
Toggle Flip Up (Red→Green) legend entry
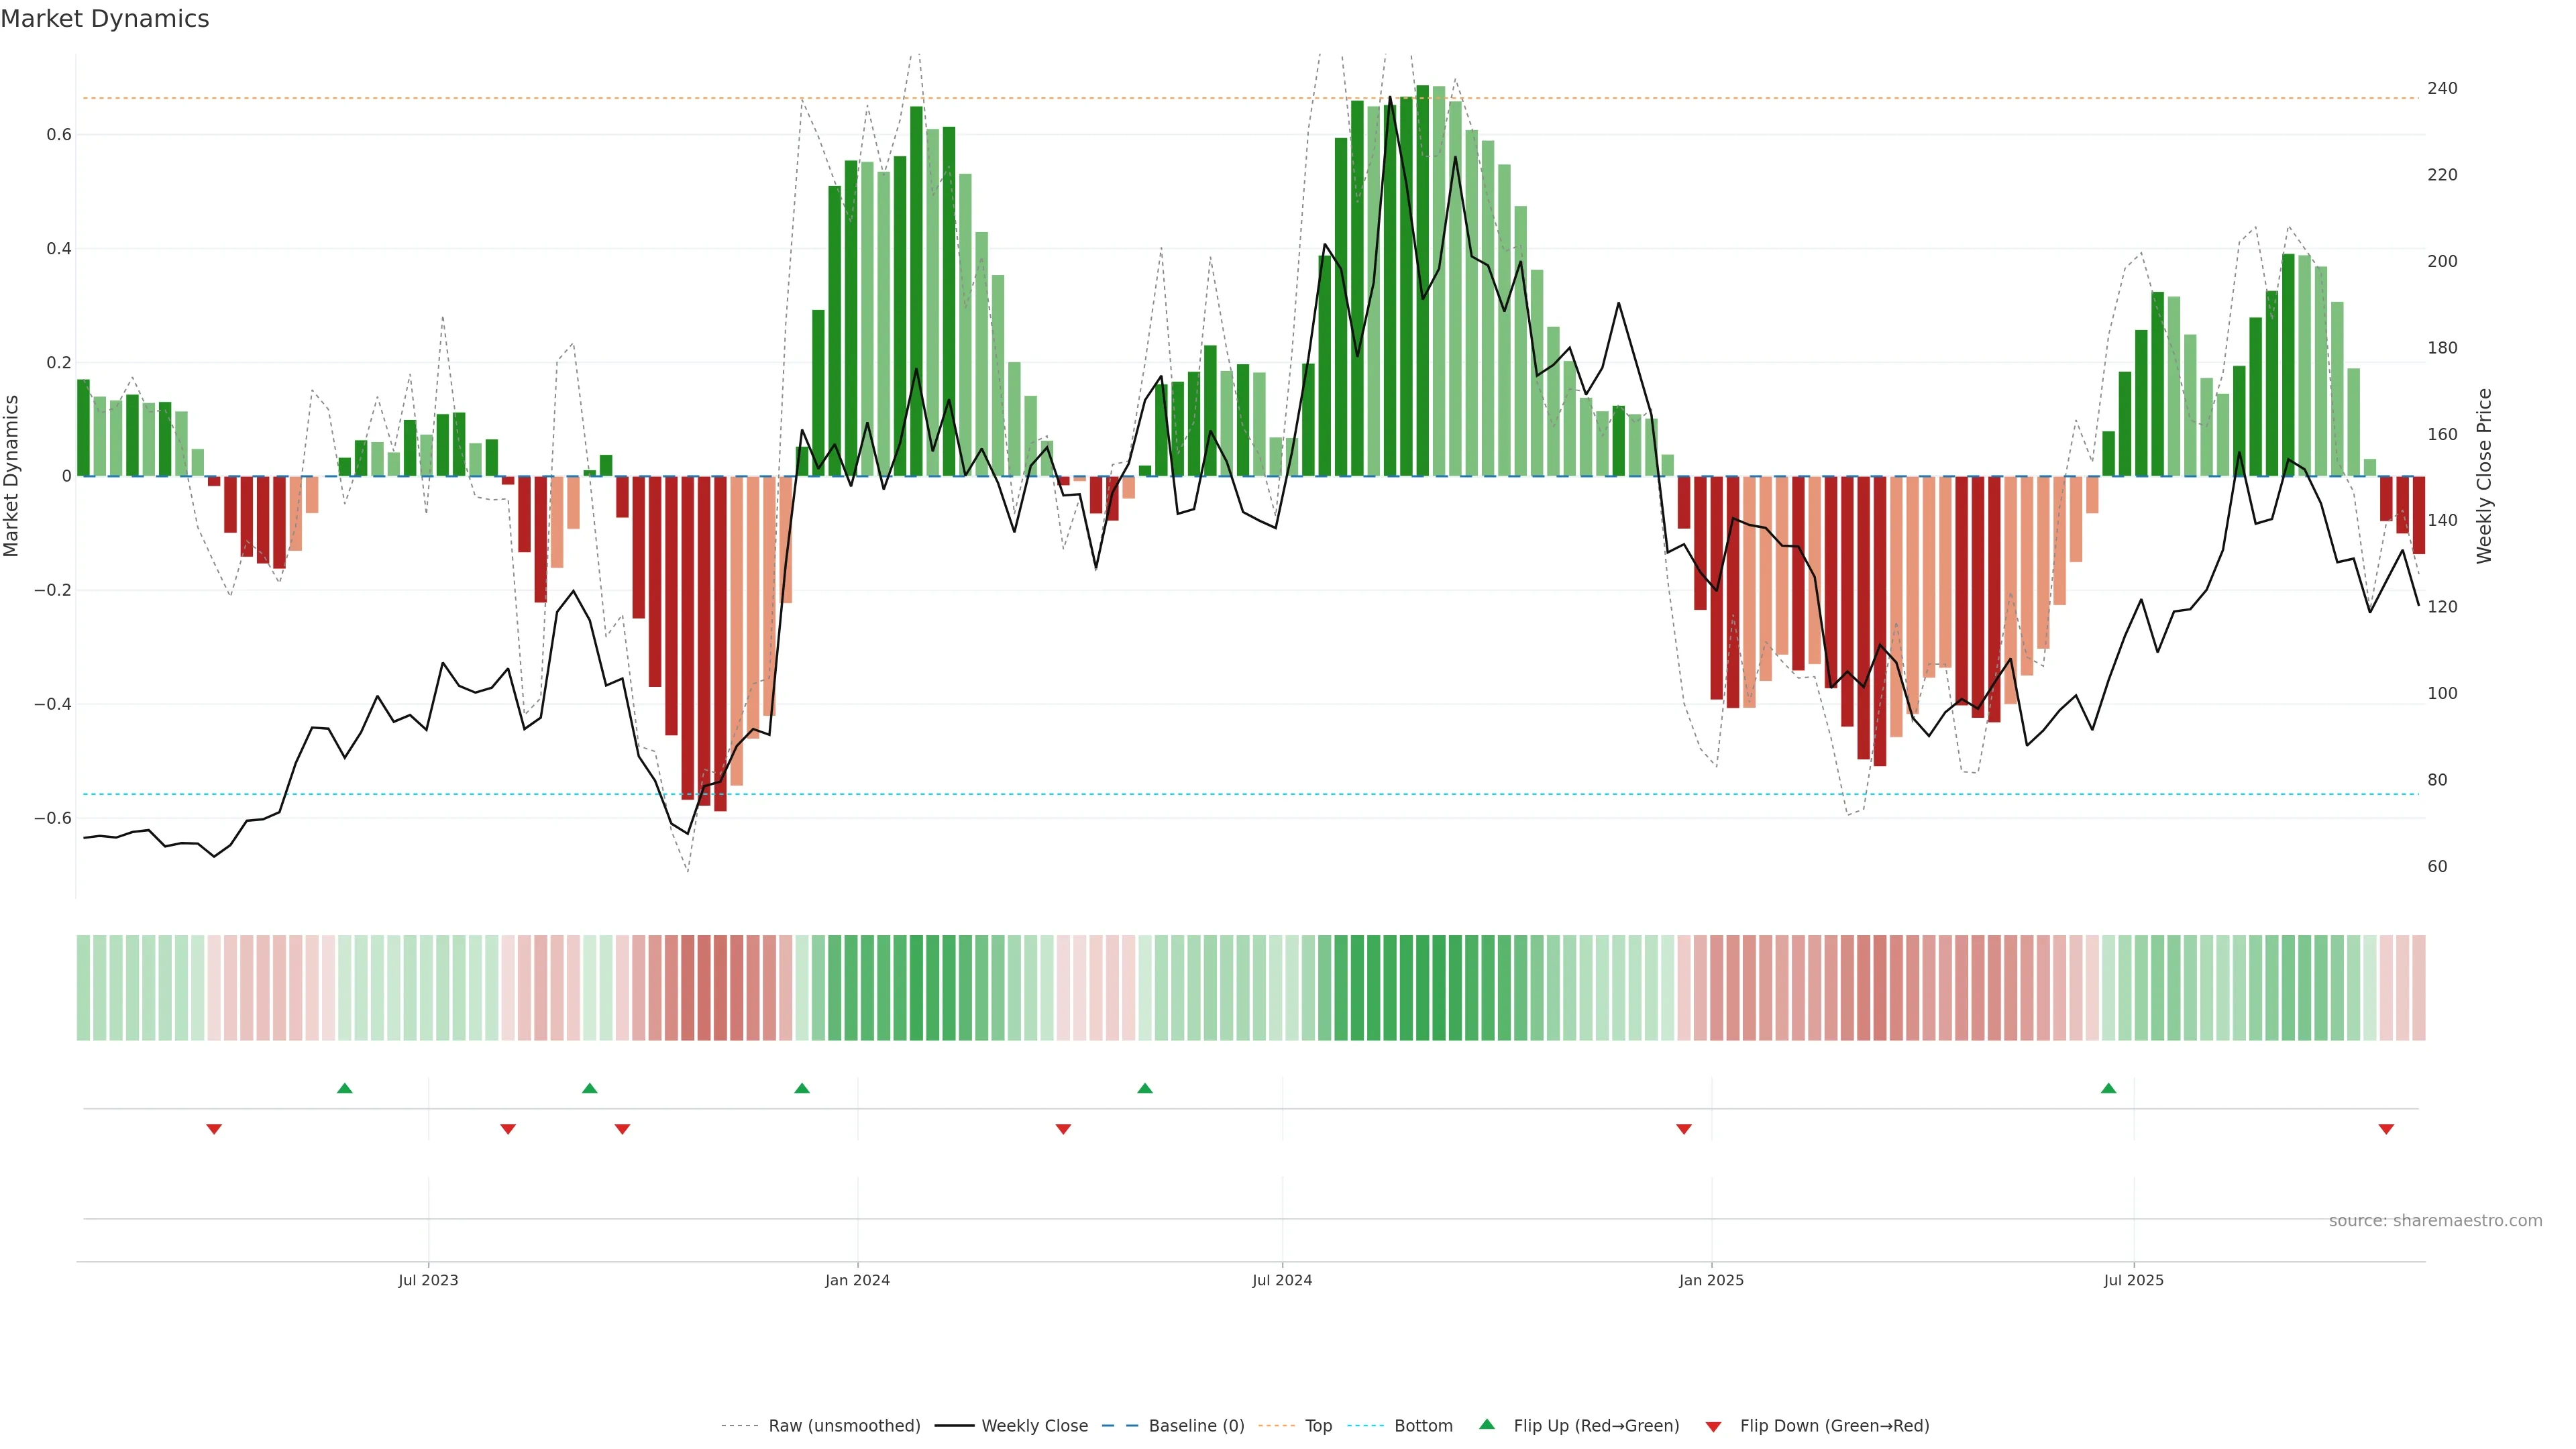(x=1596, y=1425)
